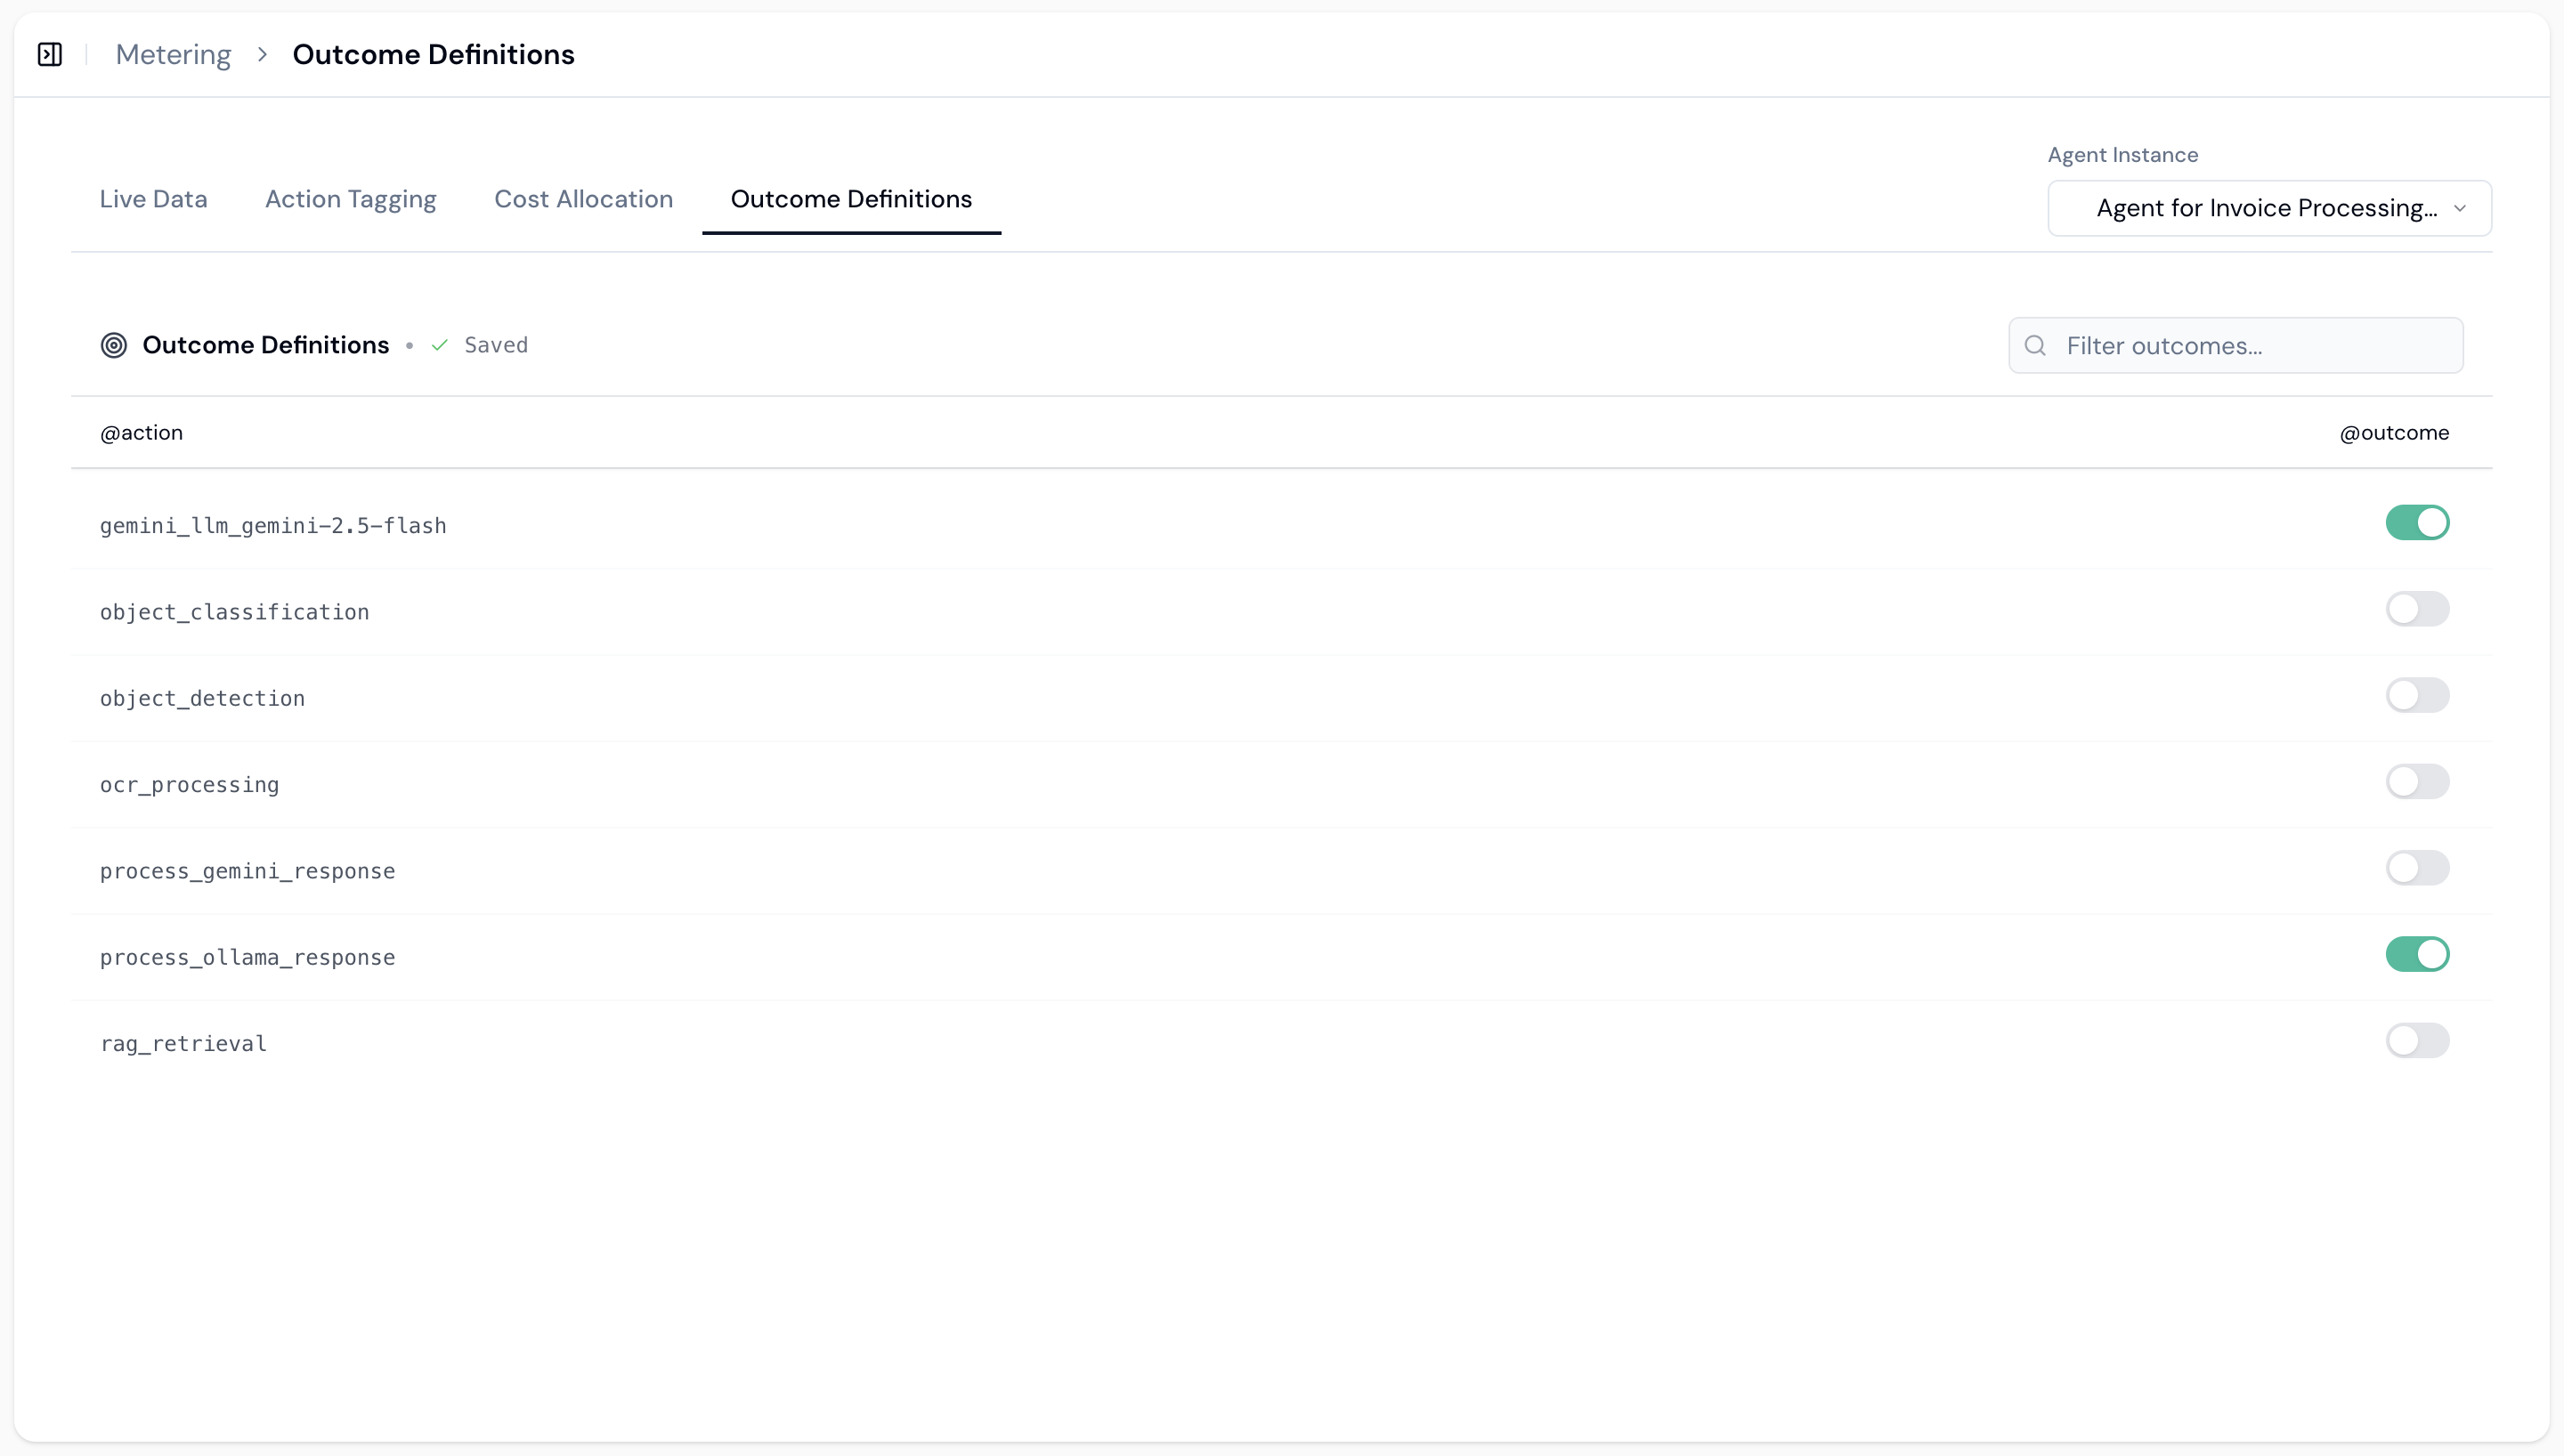Collapse the sidebar using the panel icon
Viewport: 2564px width, 1456px height.
pos(50,54)
